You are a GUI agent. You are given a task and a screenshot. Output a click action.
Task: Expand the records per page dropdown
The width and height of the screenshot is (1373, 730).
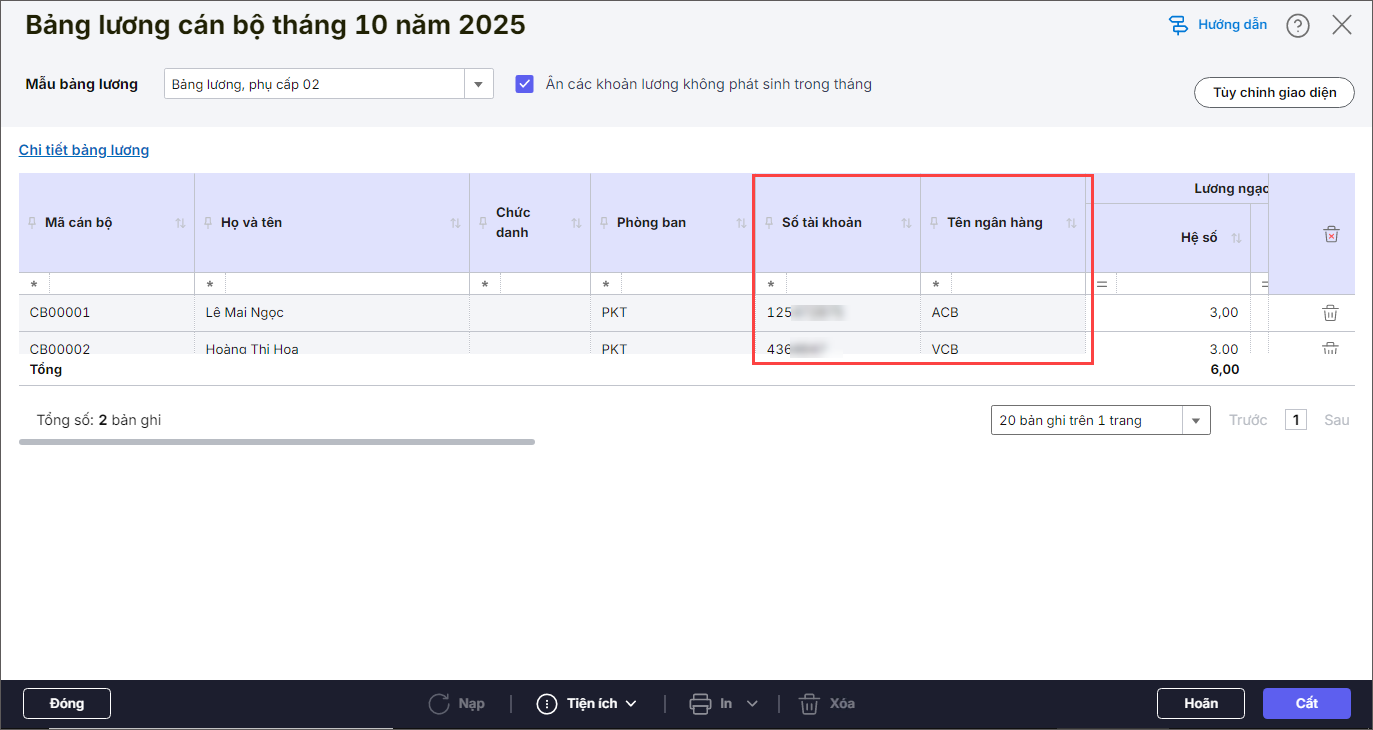click(x=1195, y=420)
